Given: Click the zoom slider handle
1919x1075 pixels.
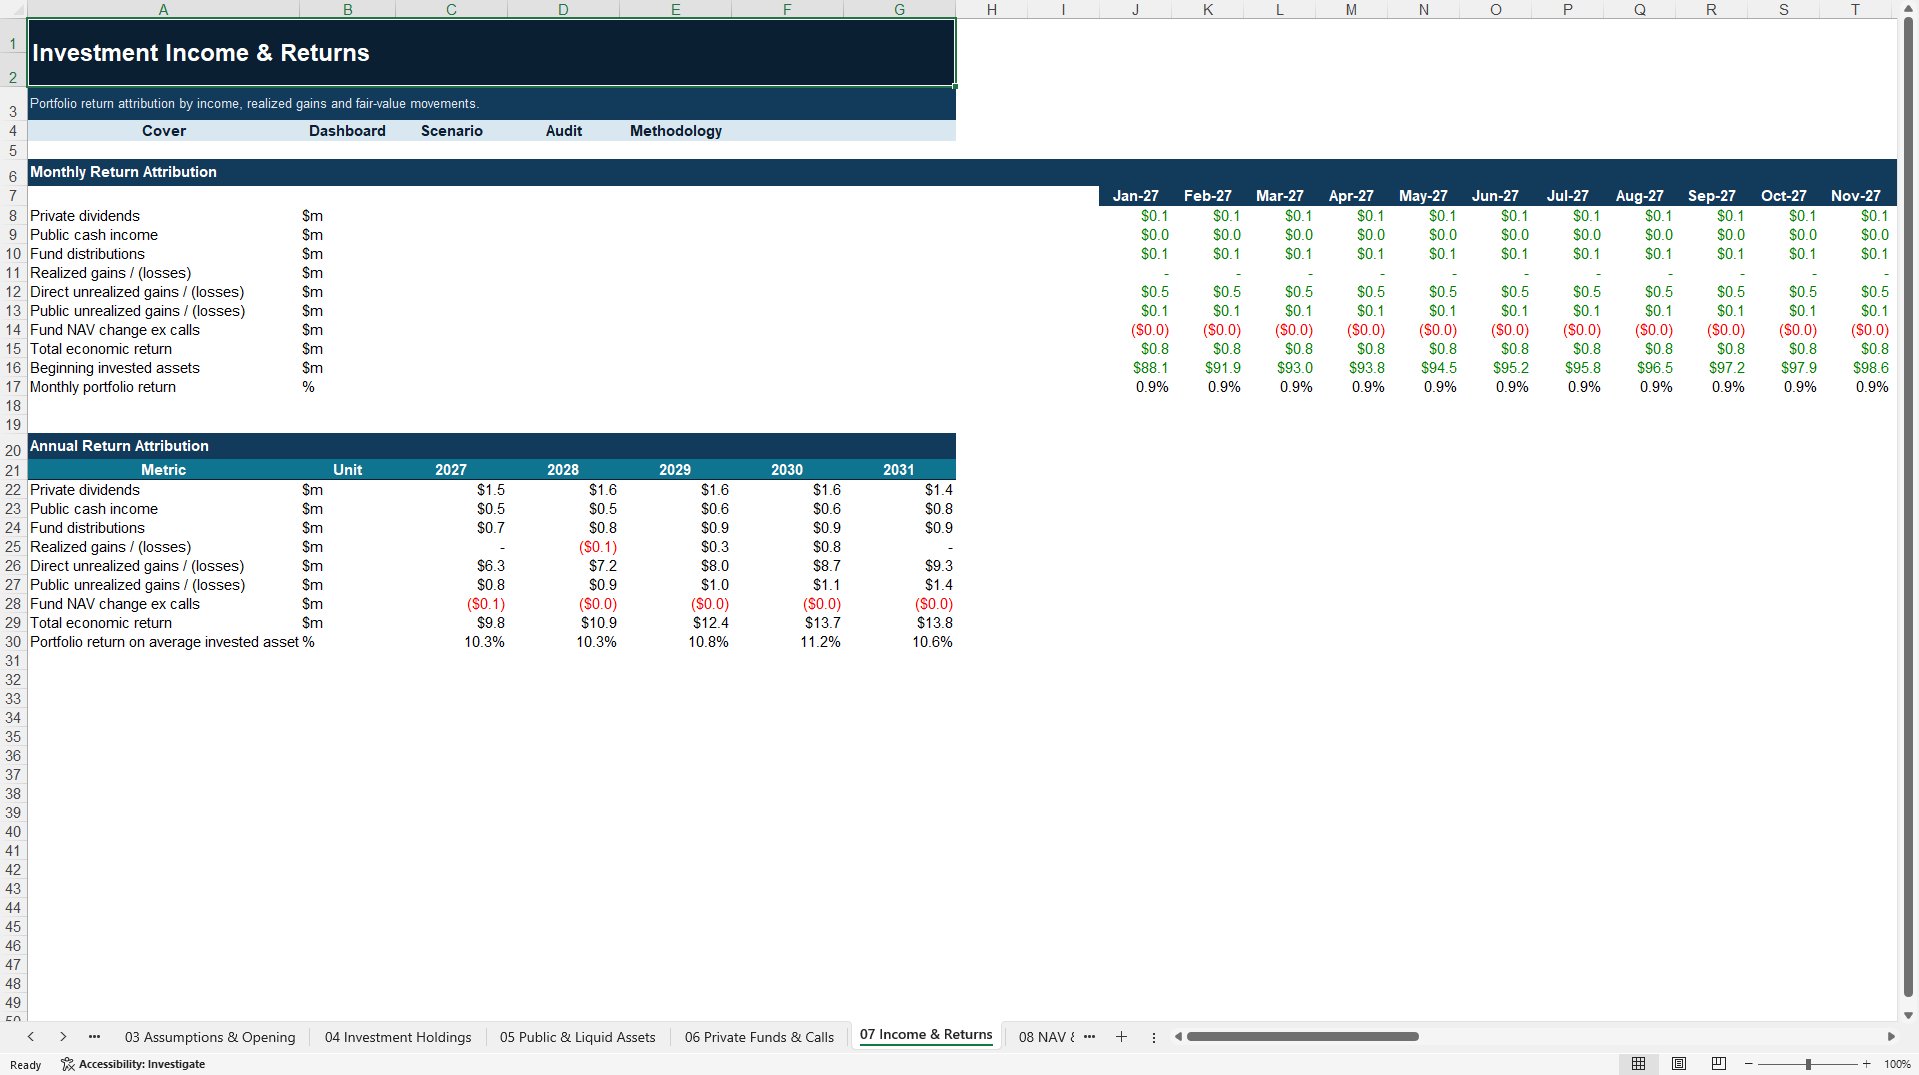Looking at the screenshot, I should point(1808,1064).
